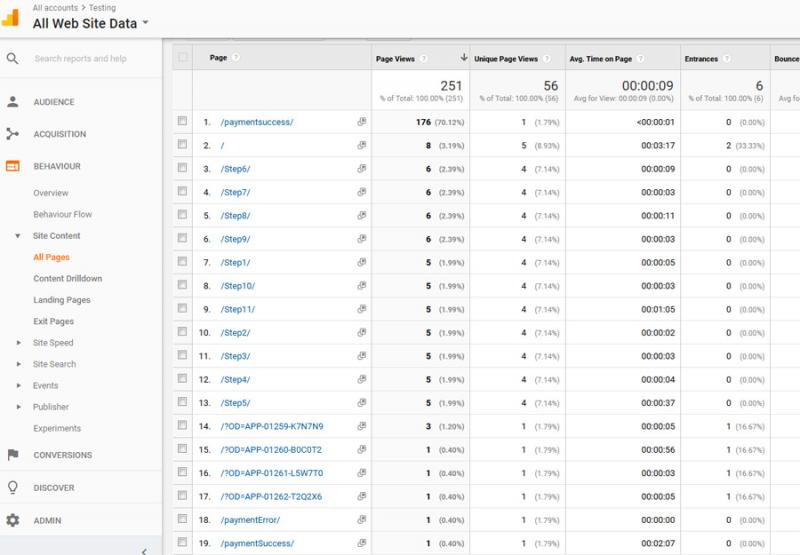
Task: Click the Acquisition icon in sidebar
Action: [x=12, y=134]
